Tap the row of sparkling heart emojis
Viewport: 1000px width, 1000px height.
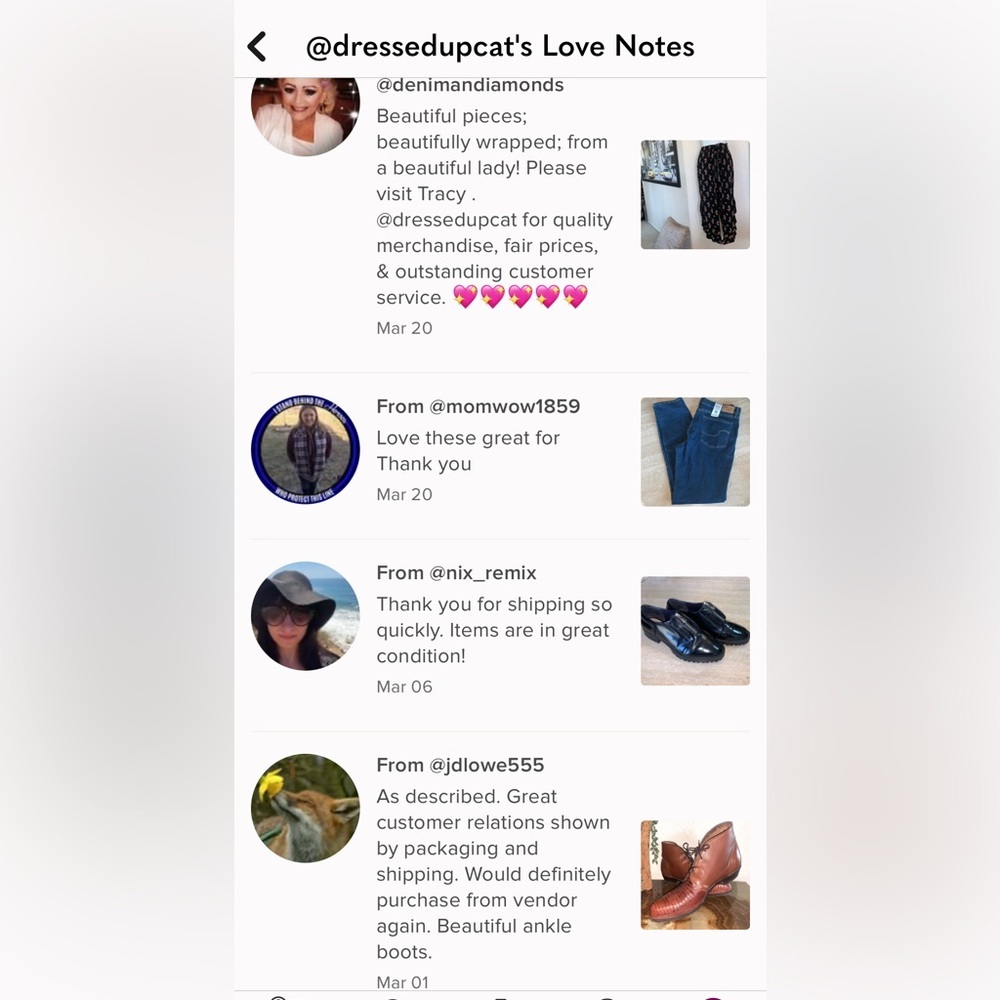coord(520,297)
